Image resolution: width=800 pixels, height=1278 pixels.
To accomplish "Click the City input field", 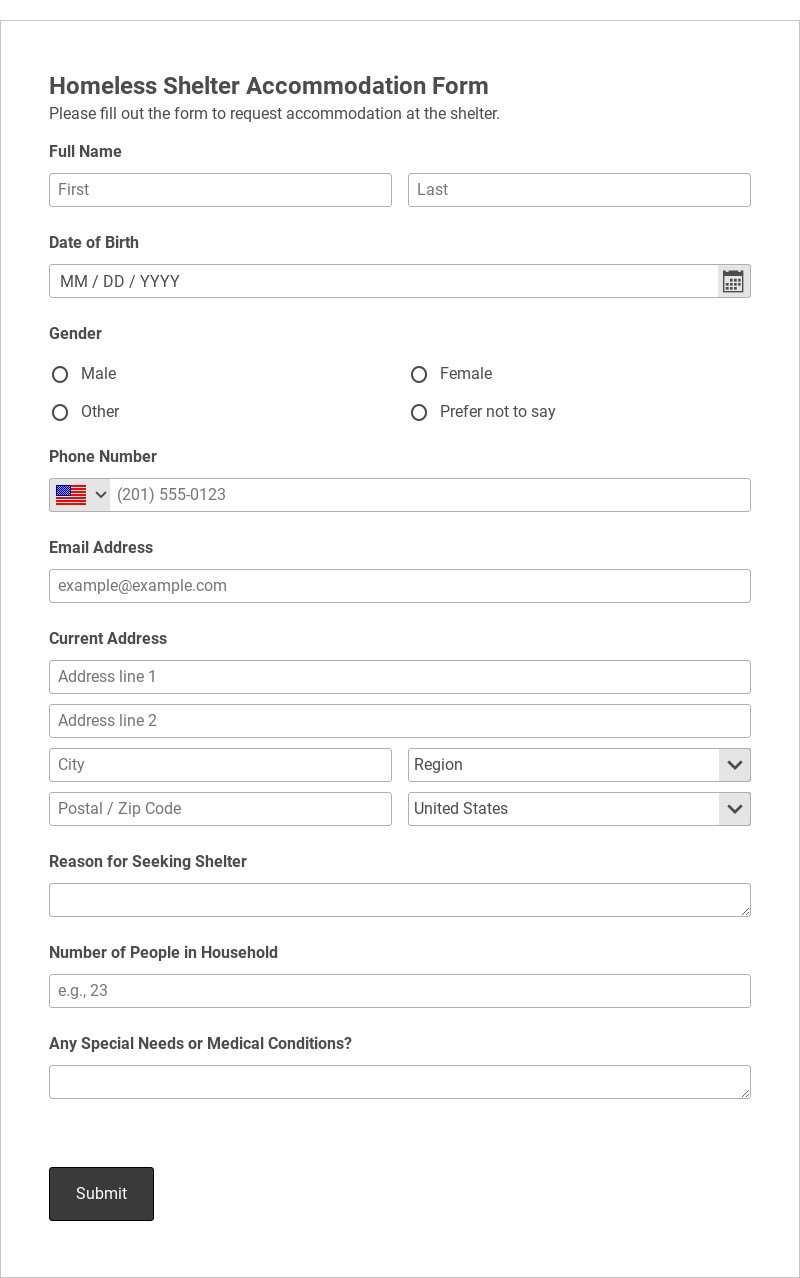I will click(x=220, y=765).
